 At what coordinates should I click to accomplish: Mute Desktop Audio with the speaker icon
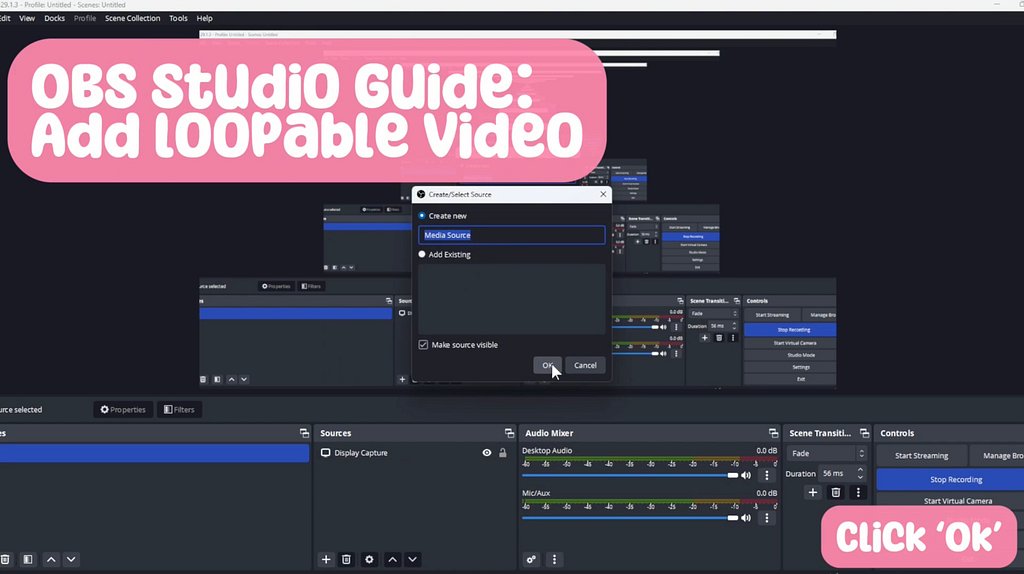(746, 476)
